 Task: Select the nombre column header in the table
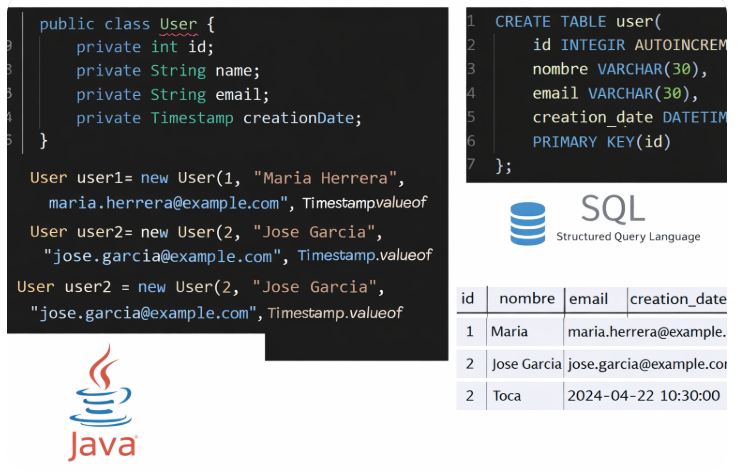(x=526, y=299)
